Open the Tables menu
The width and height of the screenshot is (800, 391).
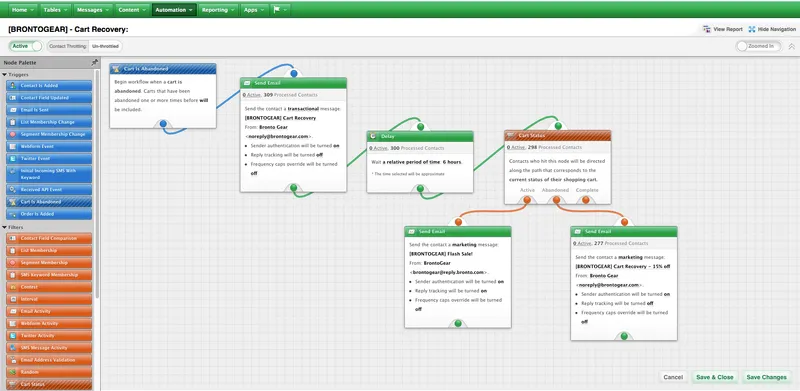[x=55, y=10]
